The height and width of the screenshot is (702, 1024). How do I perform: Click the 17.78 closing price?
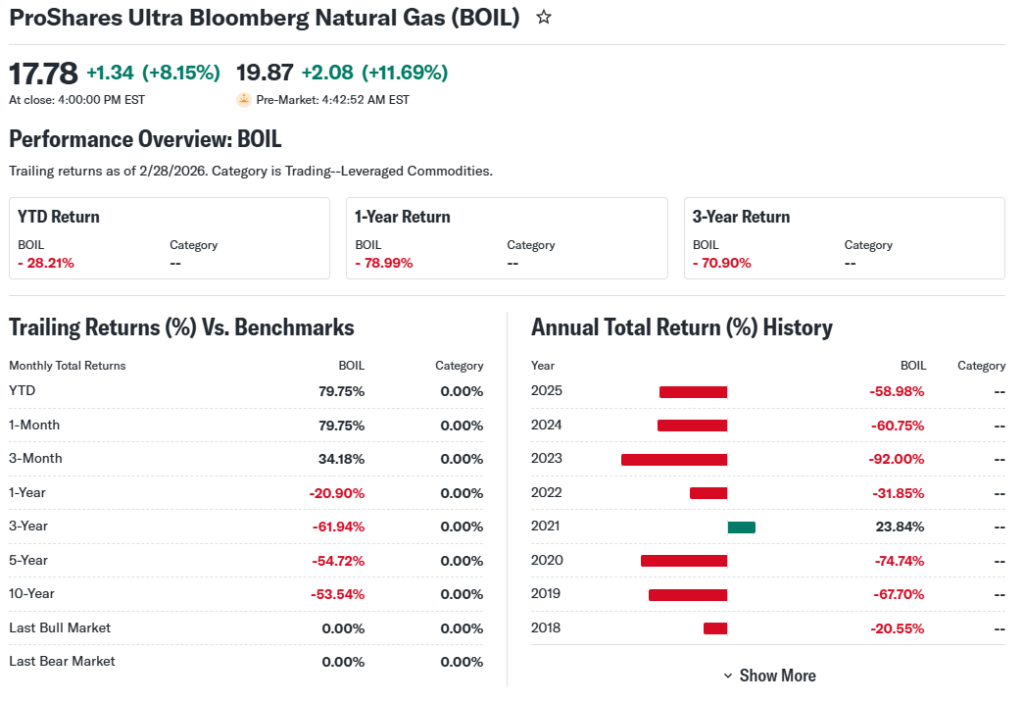(x=43, y=73)
